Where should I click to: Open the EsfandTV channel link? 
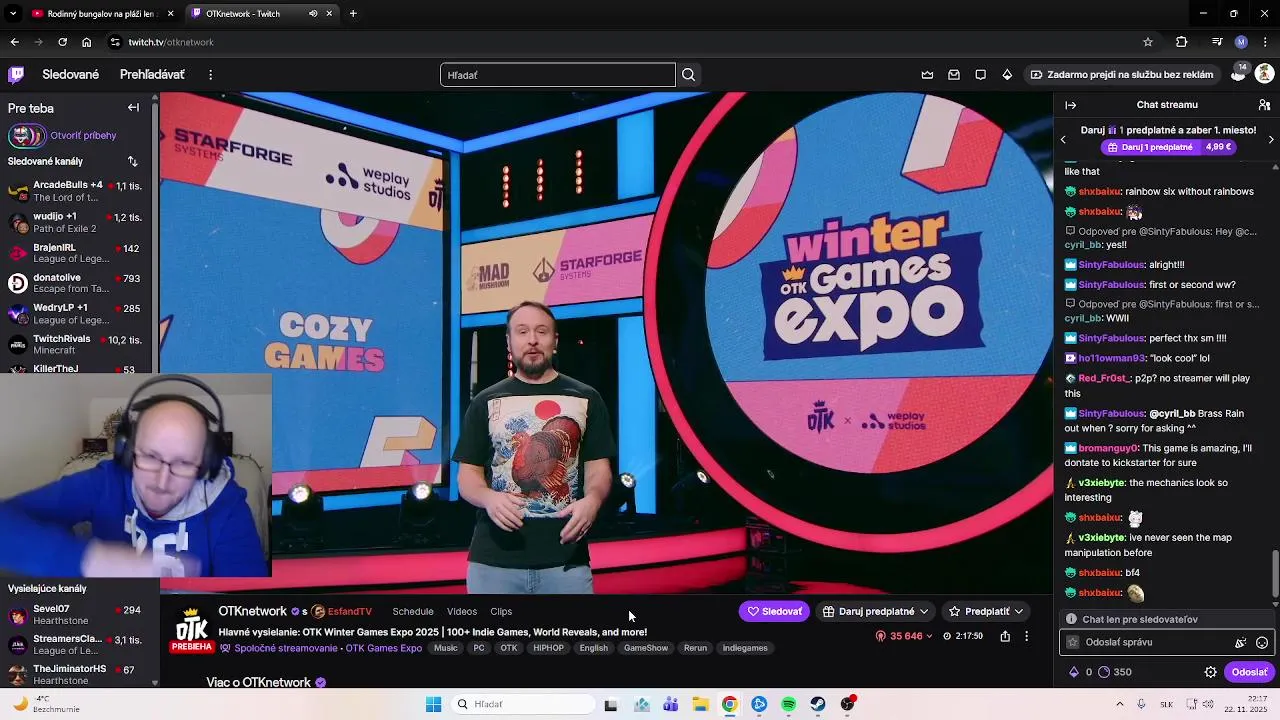(349, 612)
